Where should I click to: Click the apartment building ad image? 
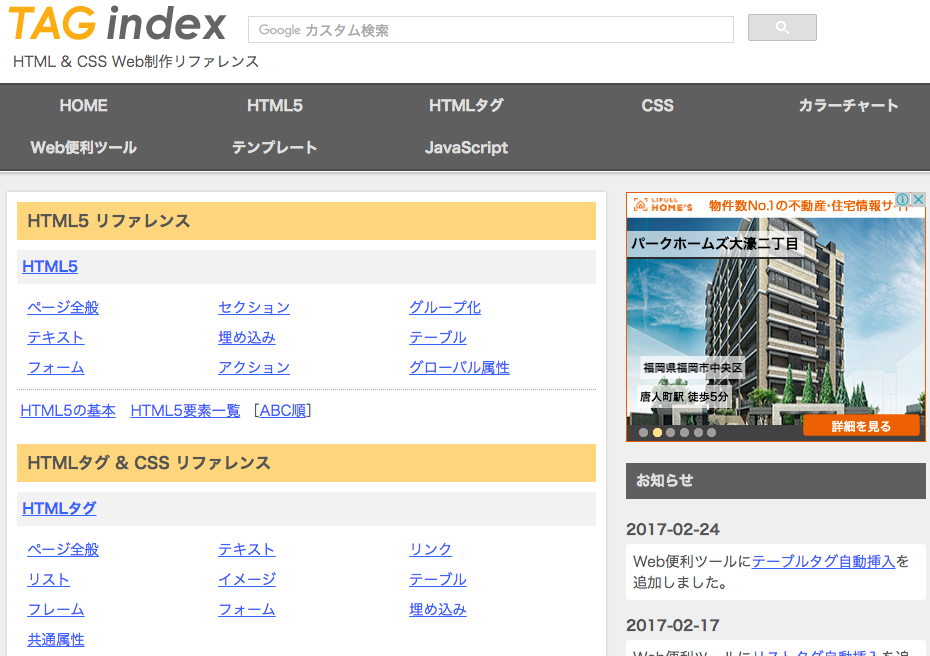(x=775, y=320)
